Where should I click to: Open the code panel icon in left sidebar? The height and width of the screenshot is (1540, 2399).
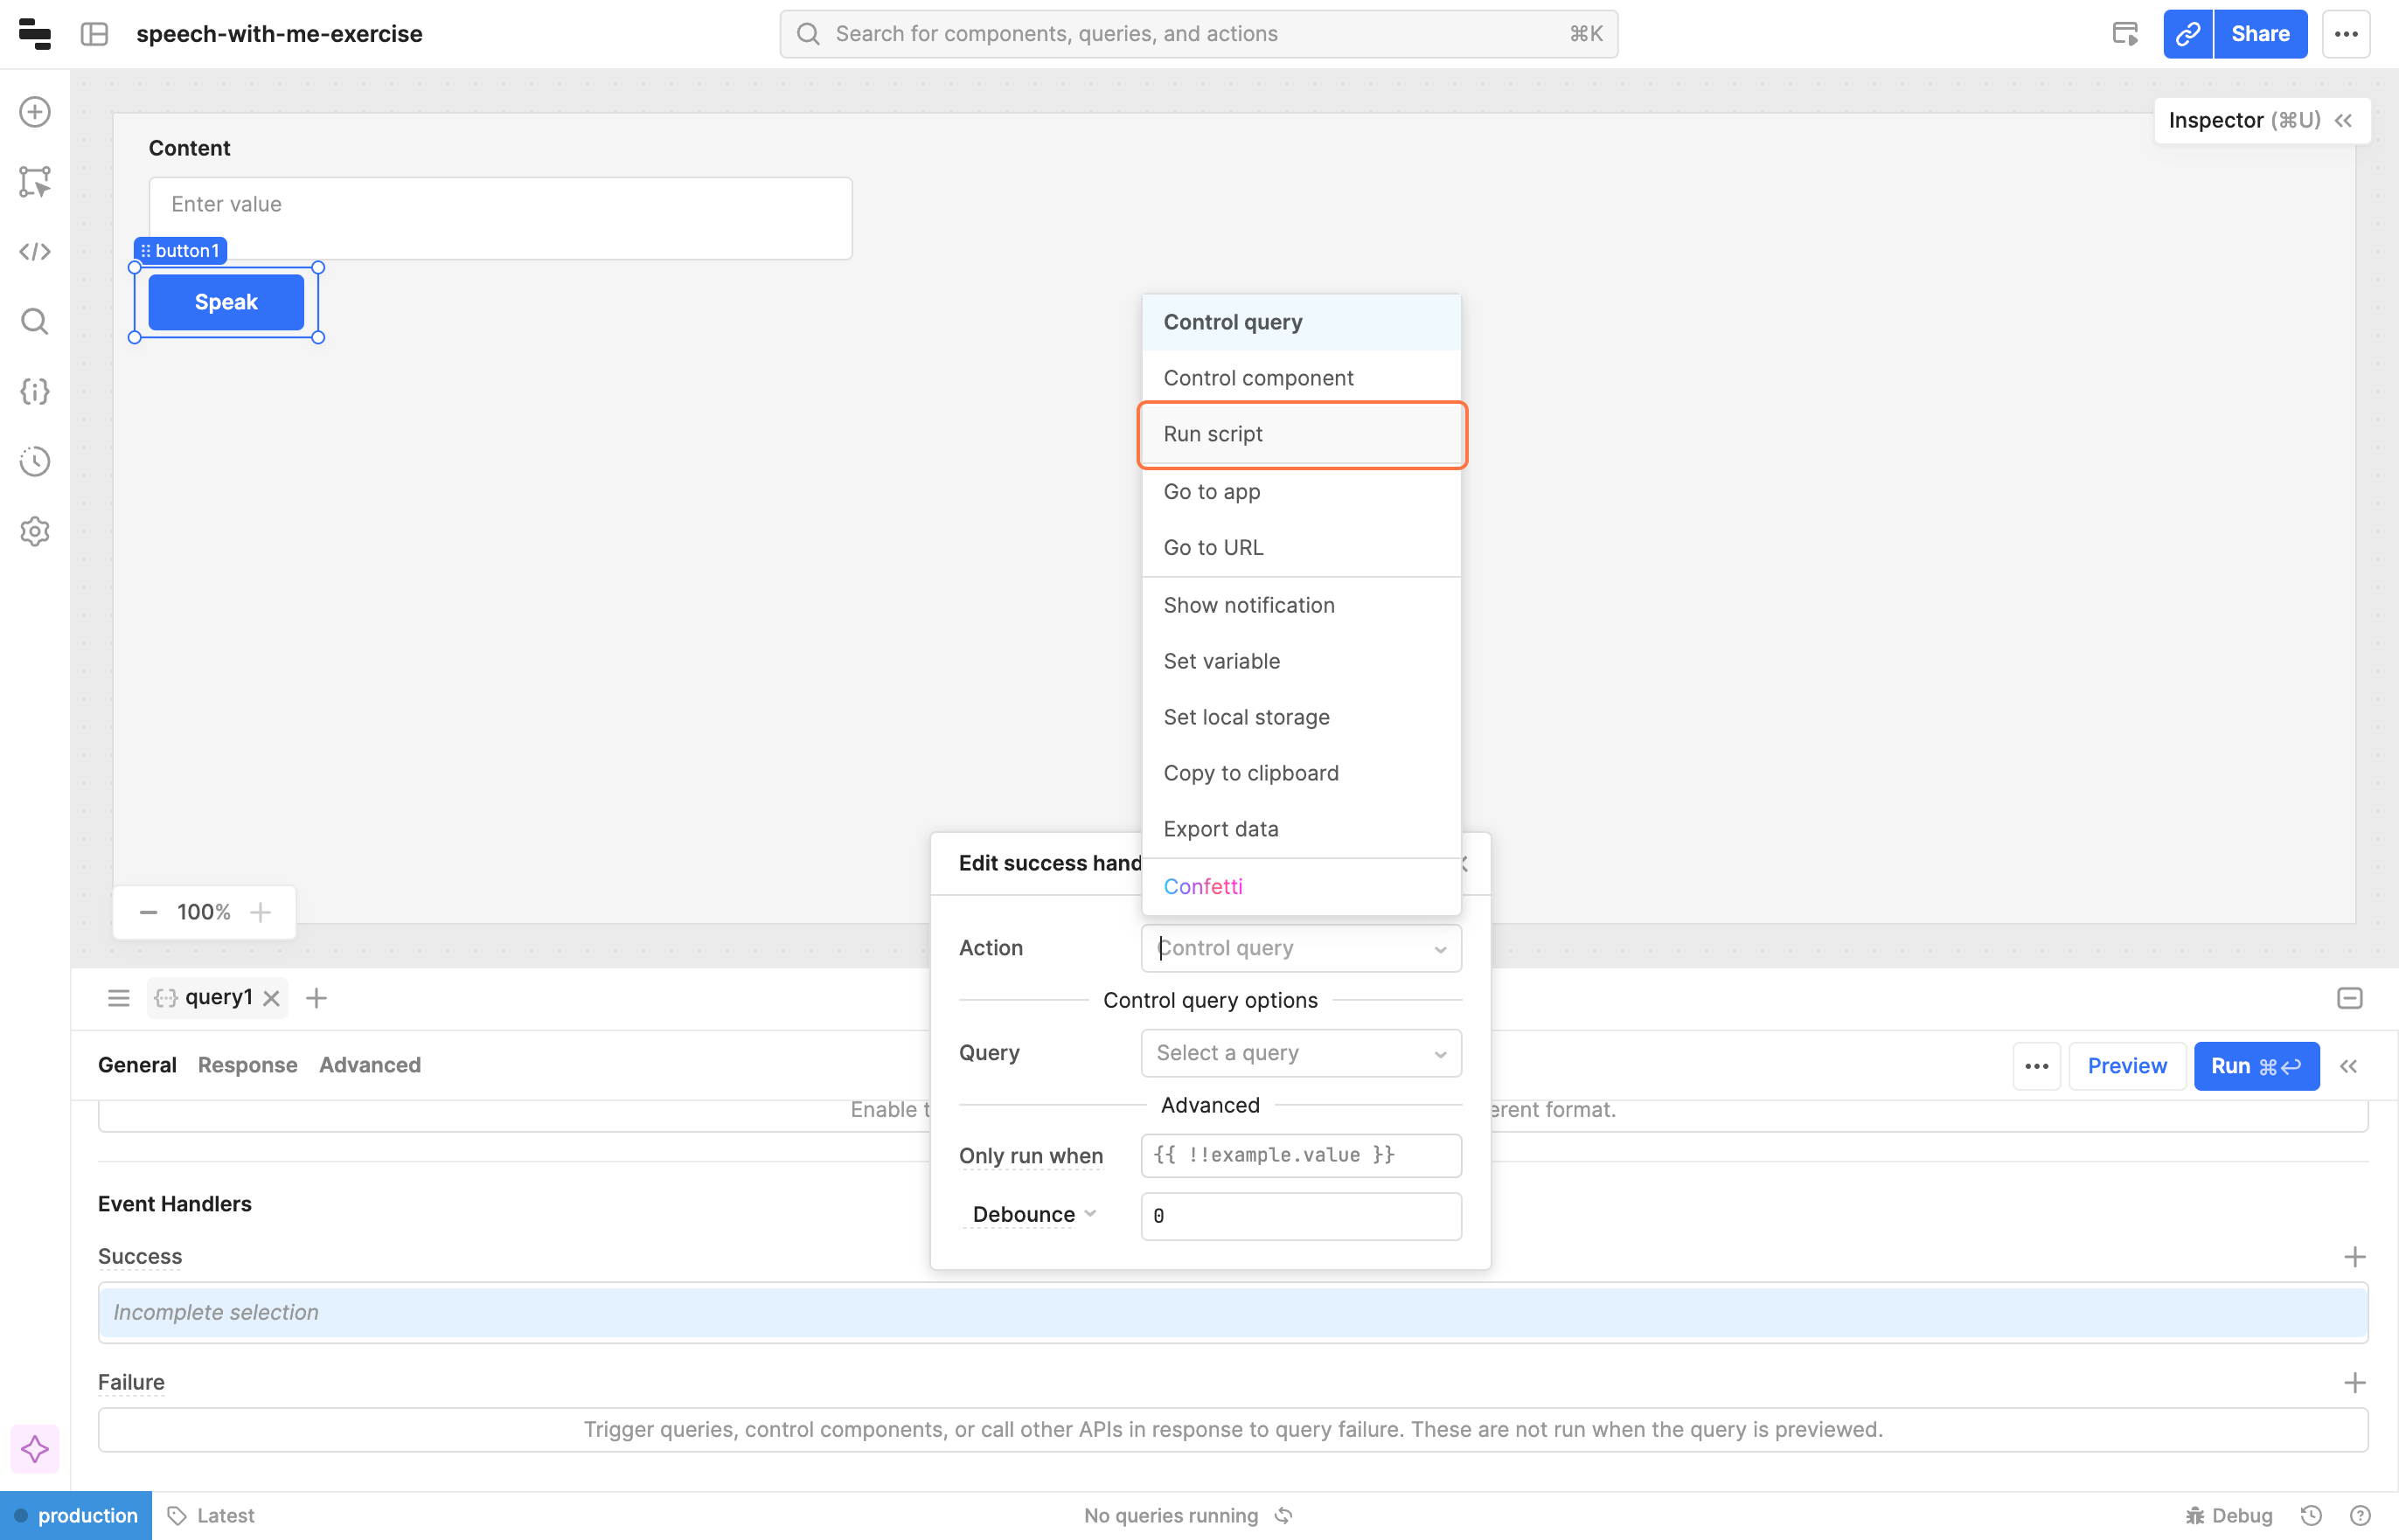click(35, 251)
